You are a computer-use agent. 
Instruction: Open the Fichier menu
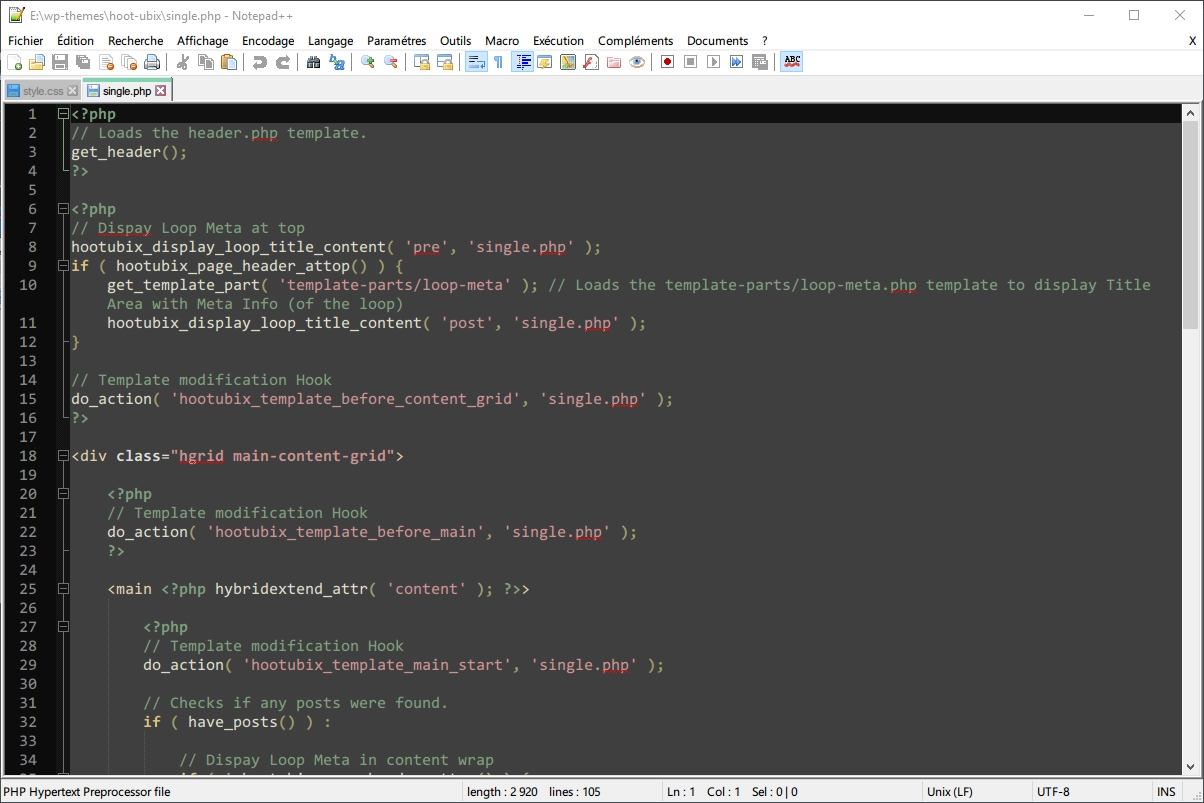pyautogui.click(x=26, y=41)
